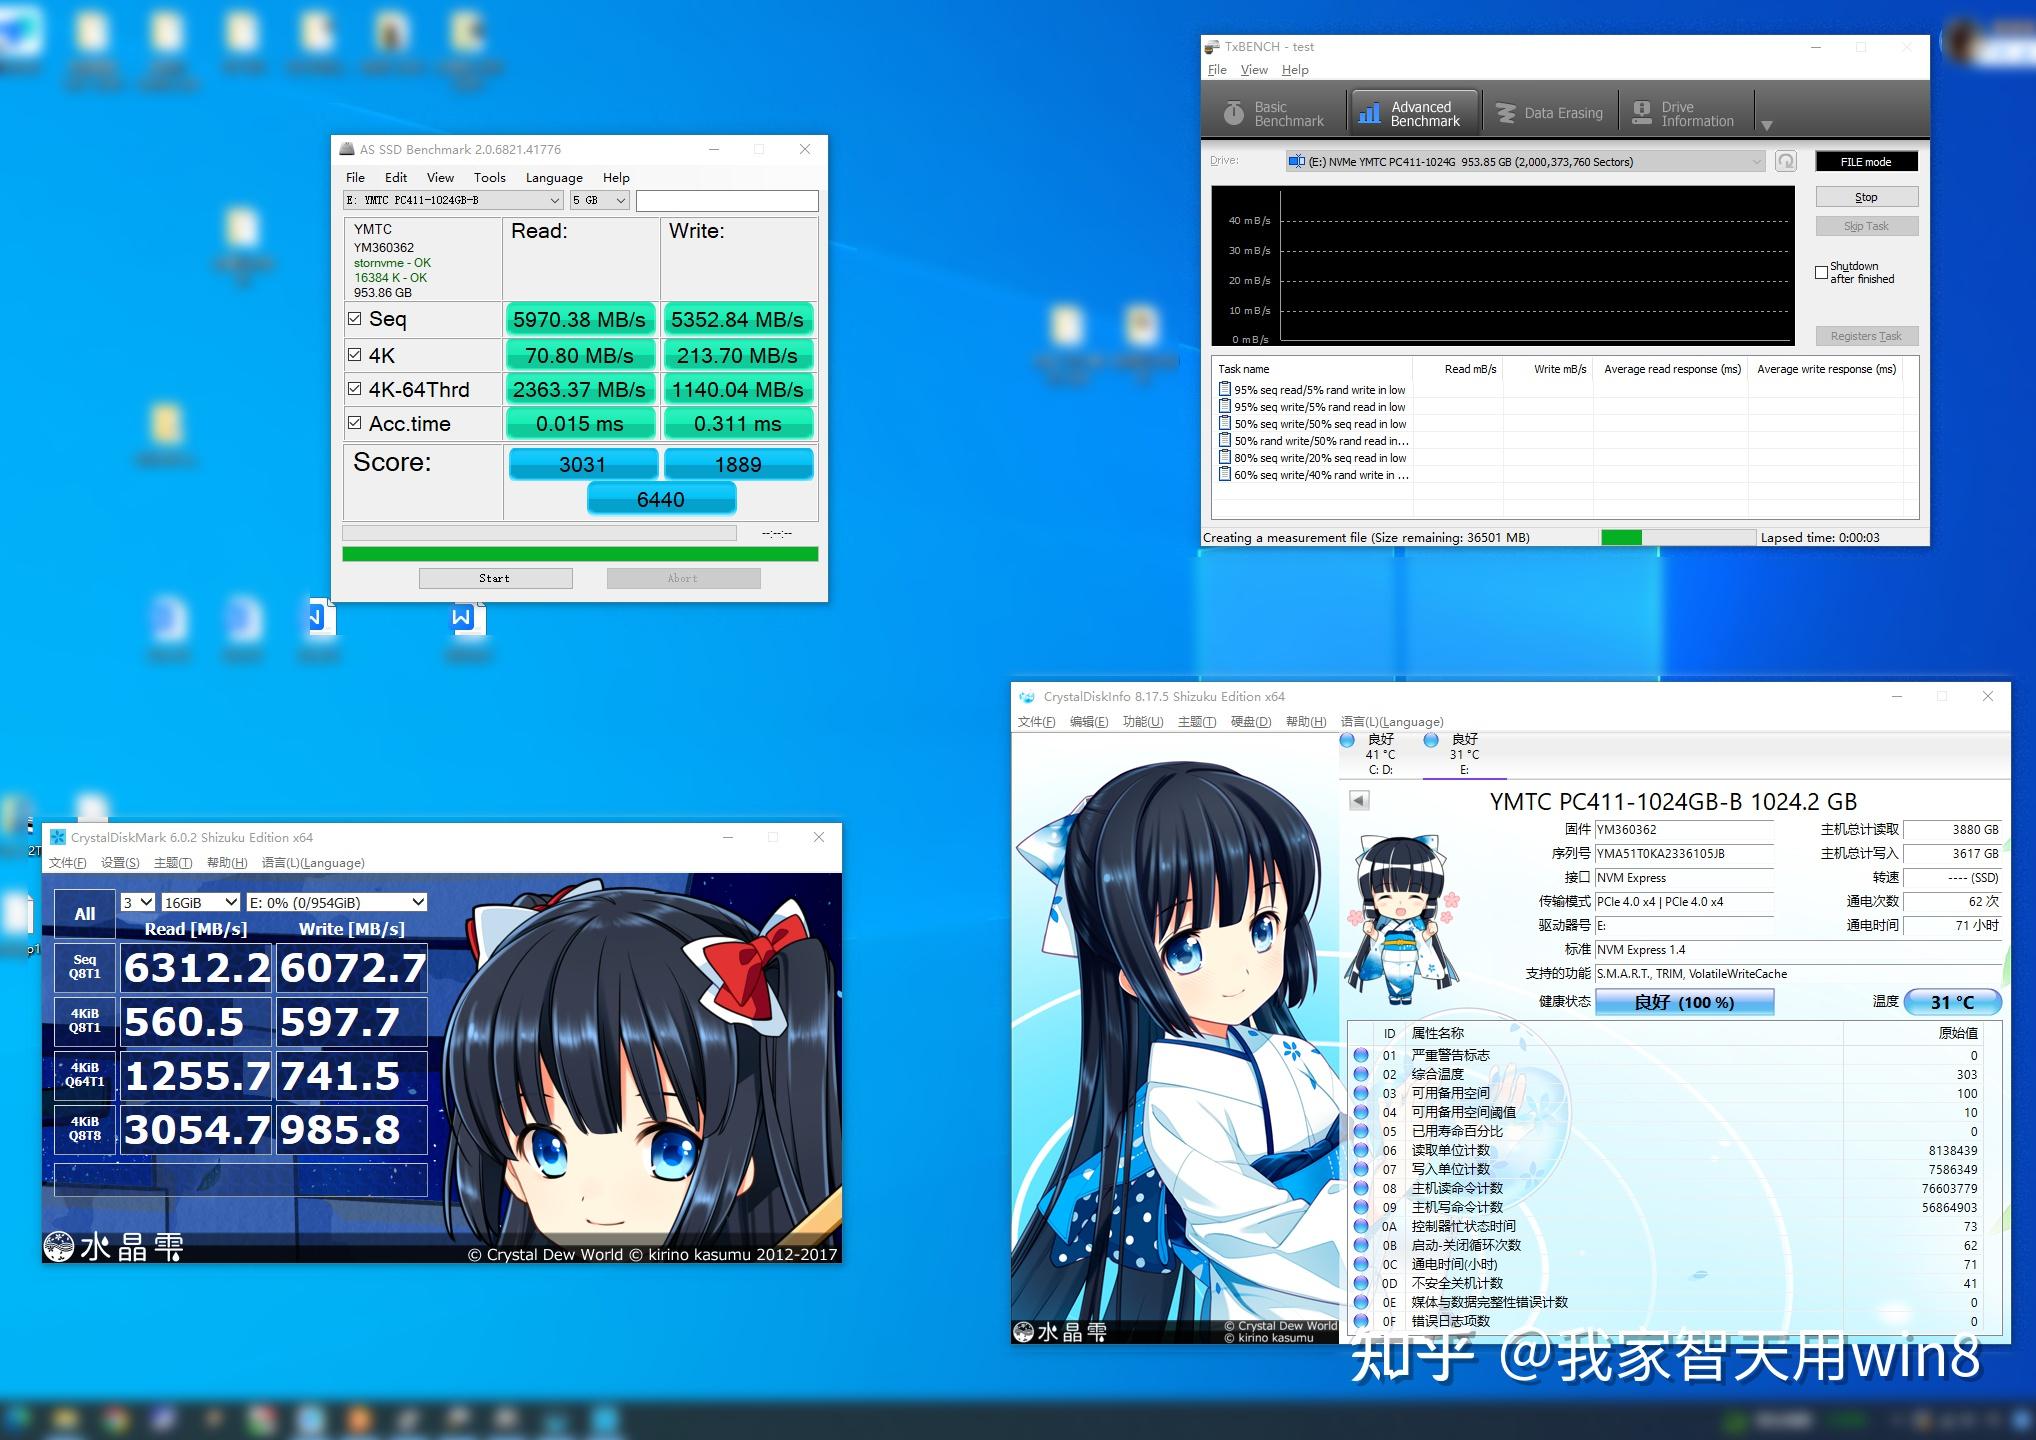
Task: Select the Data Erasing tab icon
Action: (x=1506, y=113)
